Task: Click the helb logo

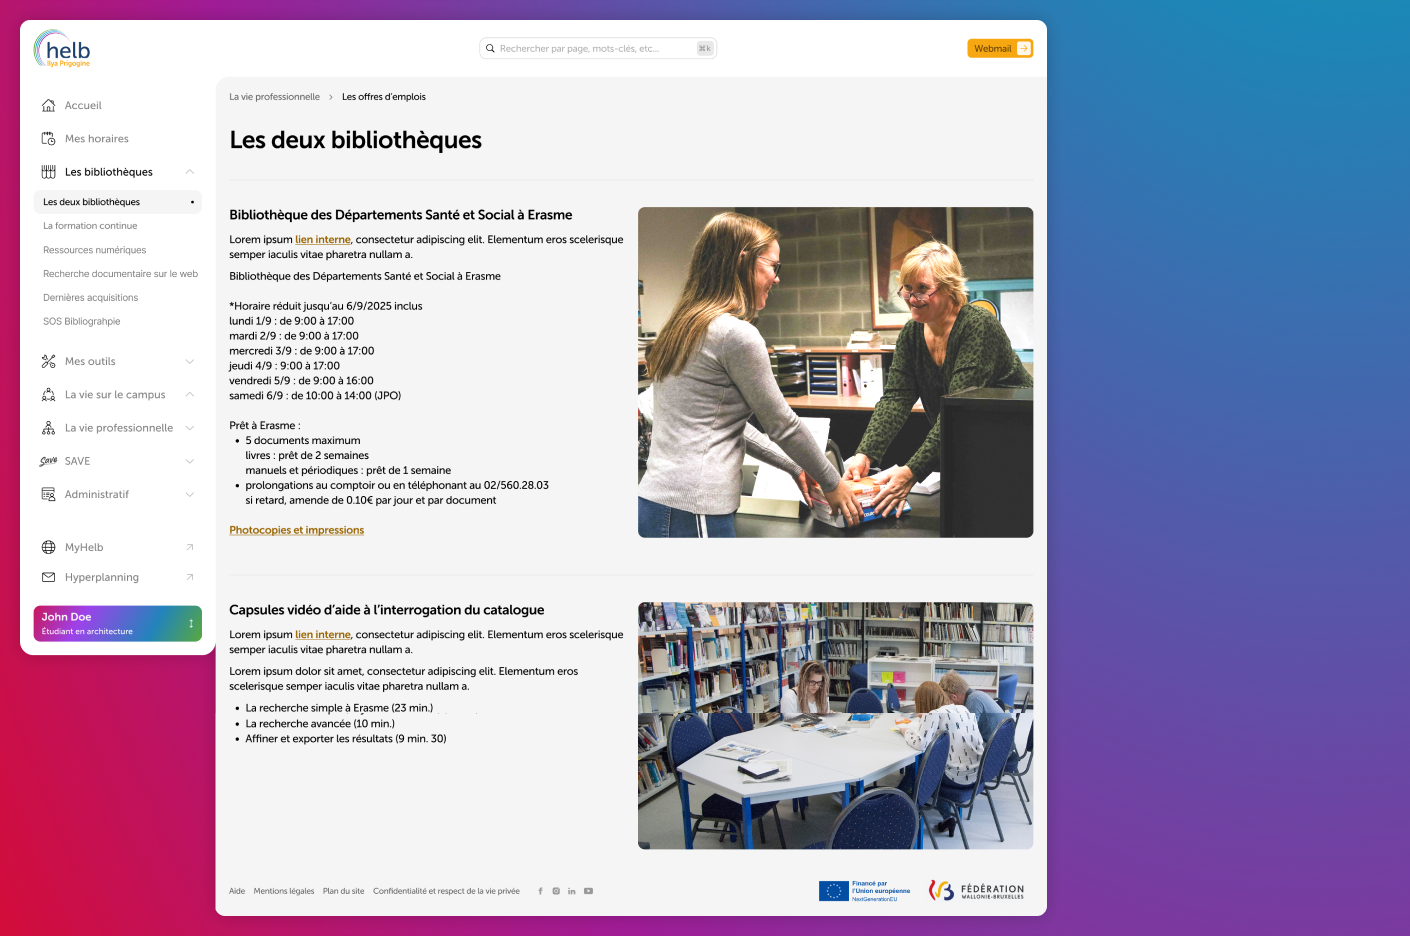Action: [63, 49]
